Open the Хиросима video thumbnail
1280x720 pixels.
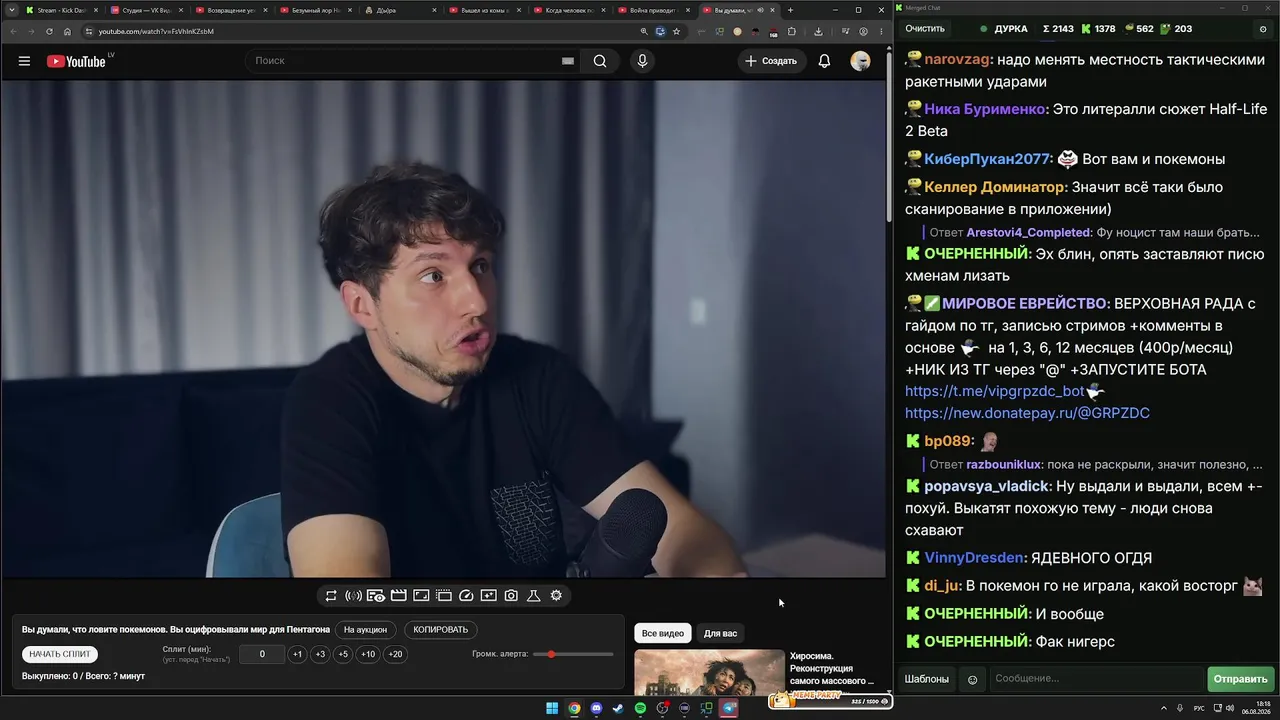pyautogui.click(x=709, y=673)
